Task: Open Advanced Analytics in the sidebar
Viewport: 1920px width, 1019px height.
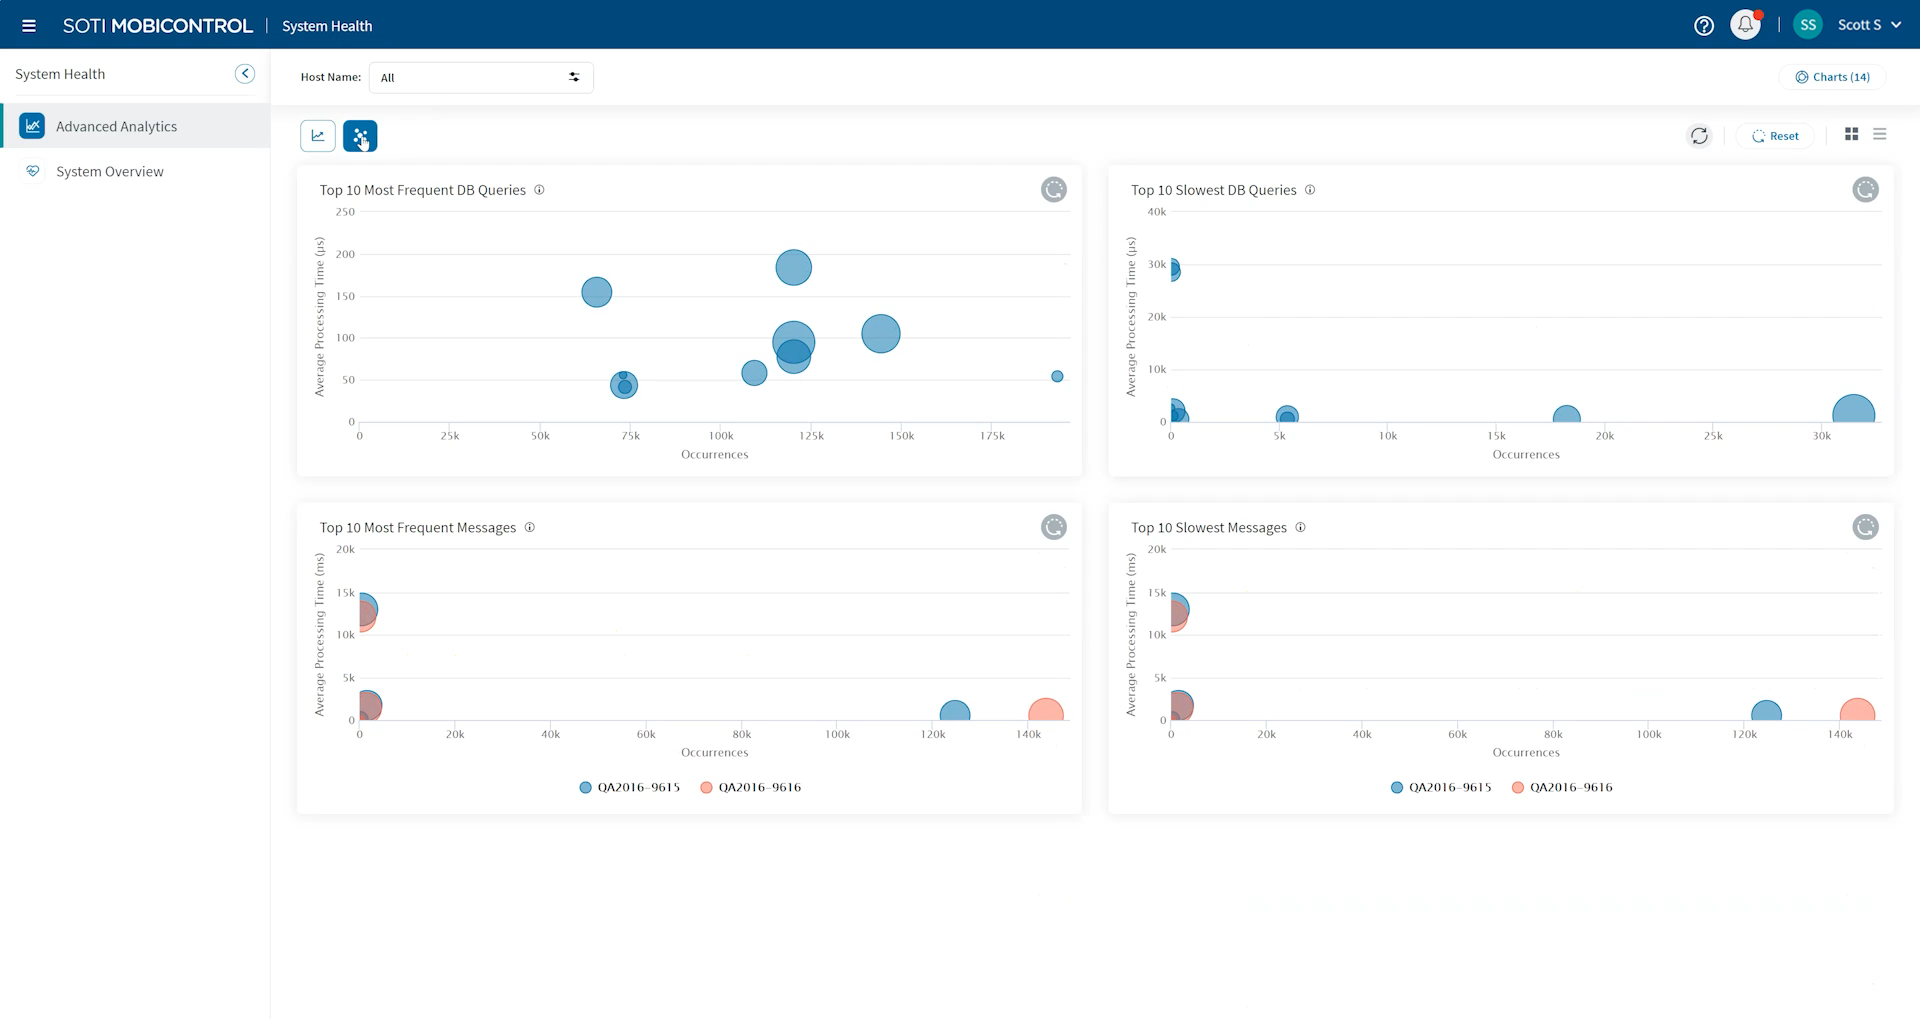Action: click(116, 127)
